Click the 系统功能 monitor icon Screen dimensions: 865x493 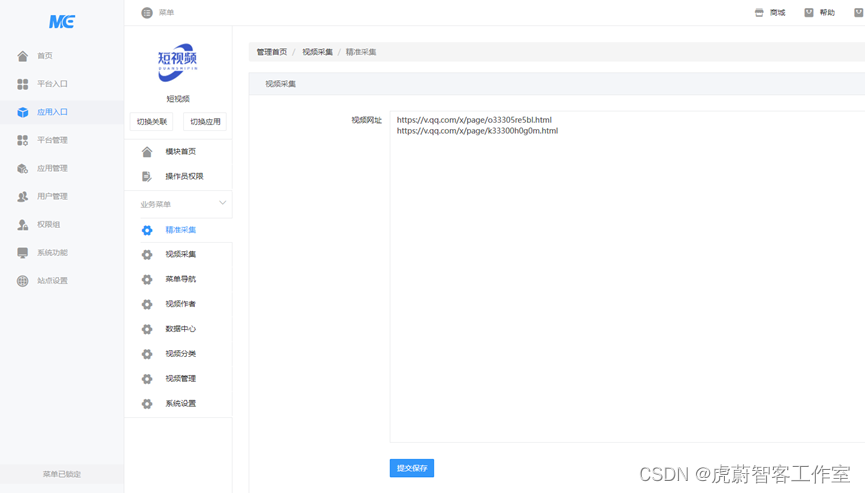[23, 253]
